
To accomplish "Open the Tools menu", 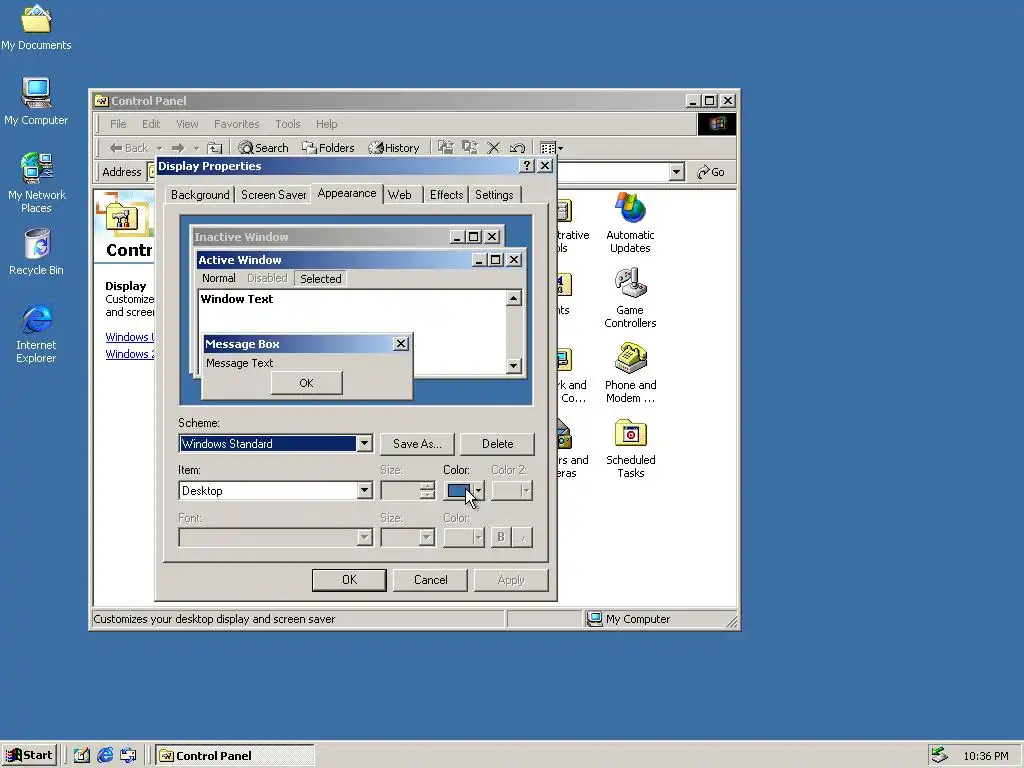I will pyautogui.click(x=287, y=124).
